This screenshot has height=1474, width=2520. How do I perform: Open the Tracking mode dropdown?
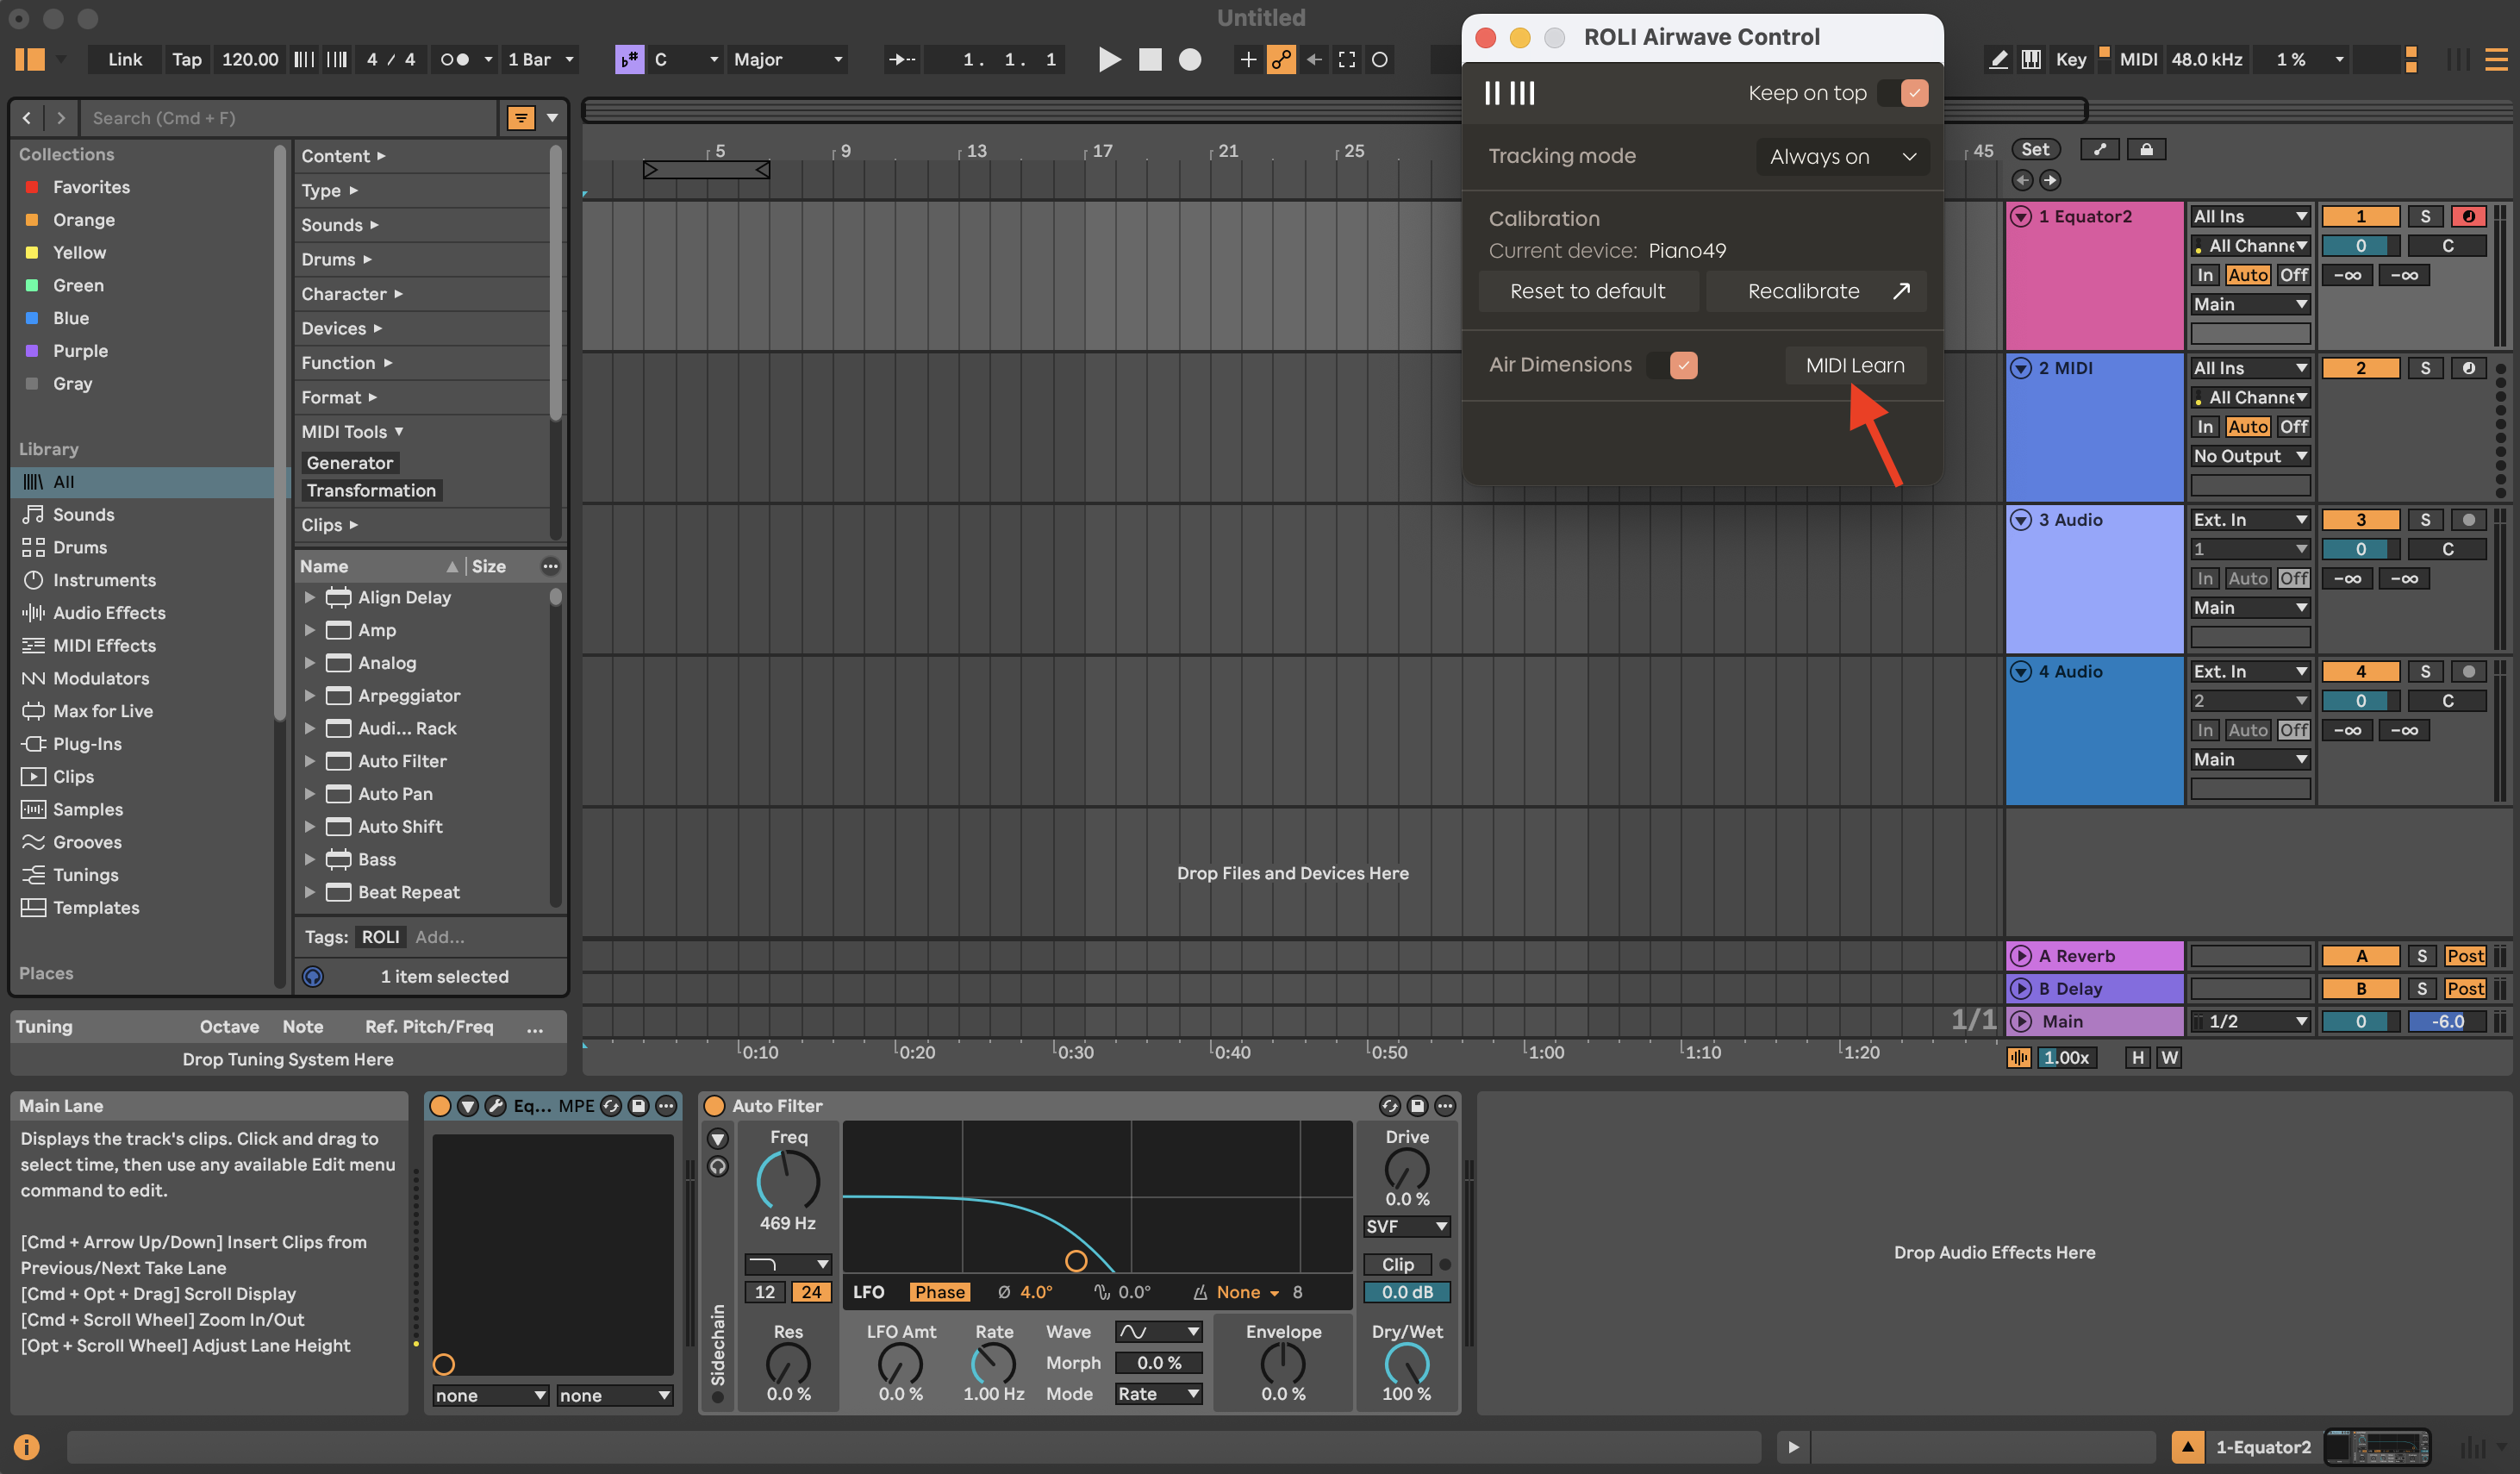[x=1842, y=156]
